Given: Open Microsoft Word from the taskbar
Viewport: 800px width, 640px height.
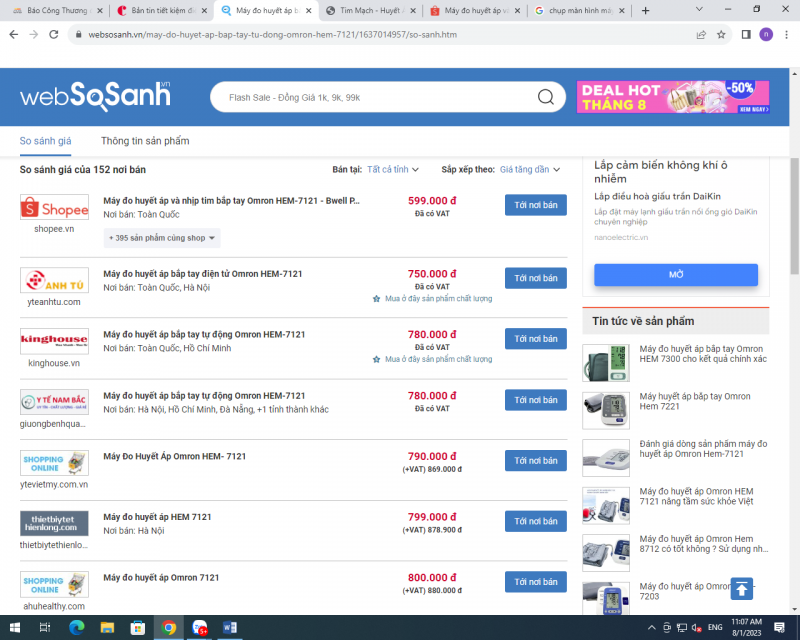Looking at the screenshot, I should 230,627.
